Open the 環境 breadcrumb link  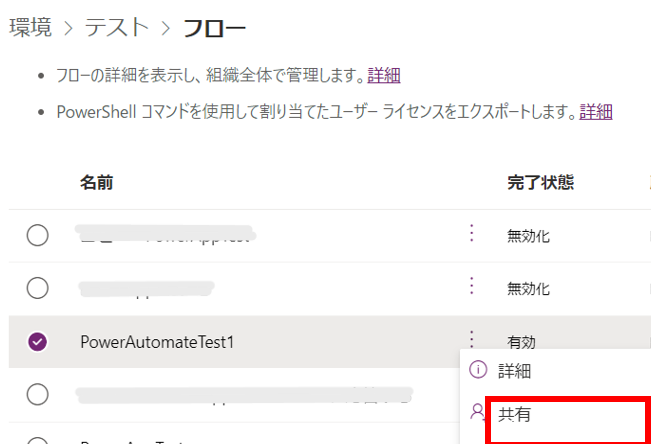30,27
